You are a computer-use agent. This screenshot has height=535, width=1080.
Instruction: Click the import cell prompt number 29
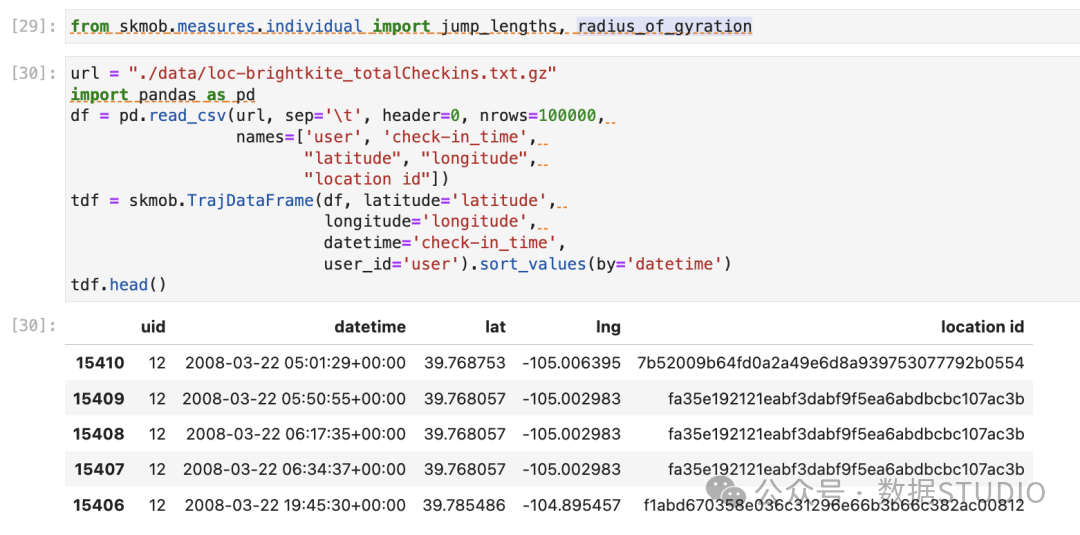coord(34,27)
